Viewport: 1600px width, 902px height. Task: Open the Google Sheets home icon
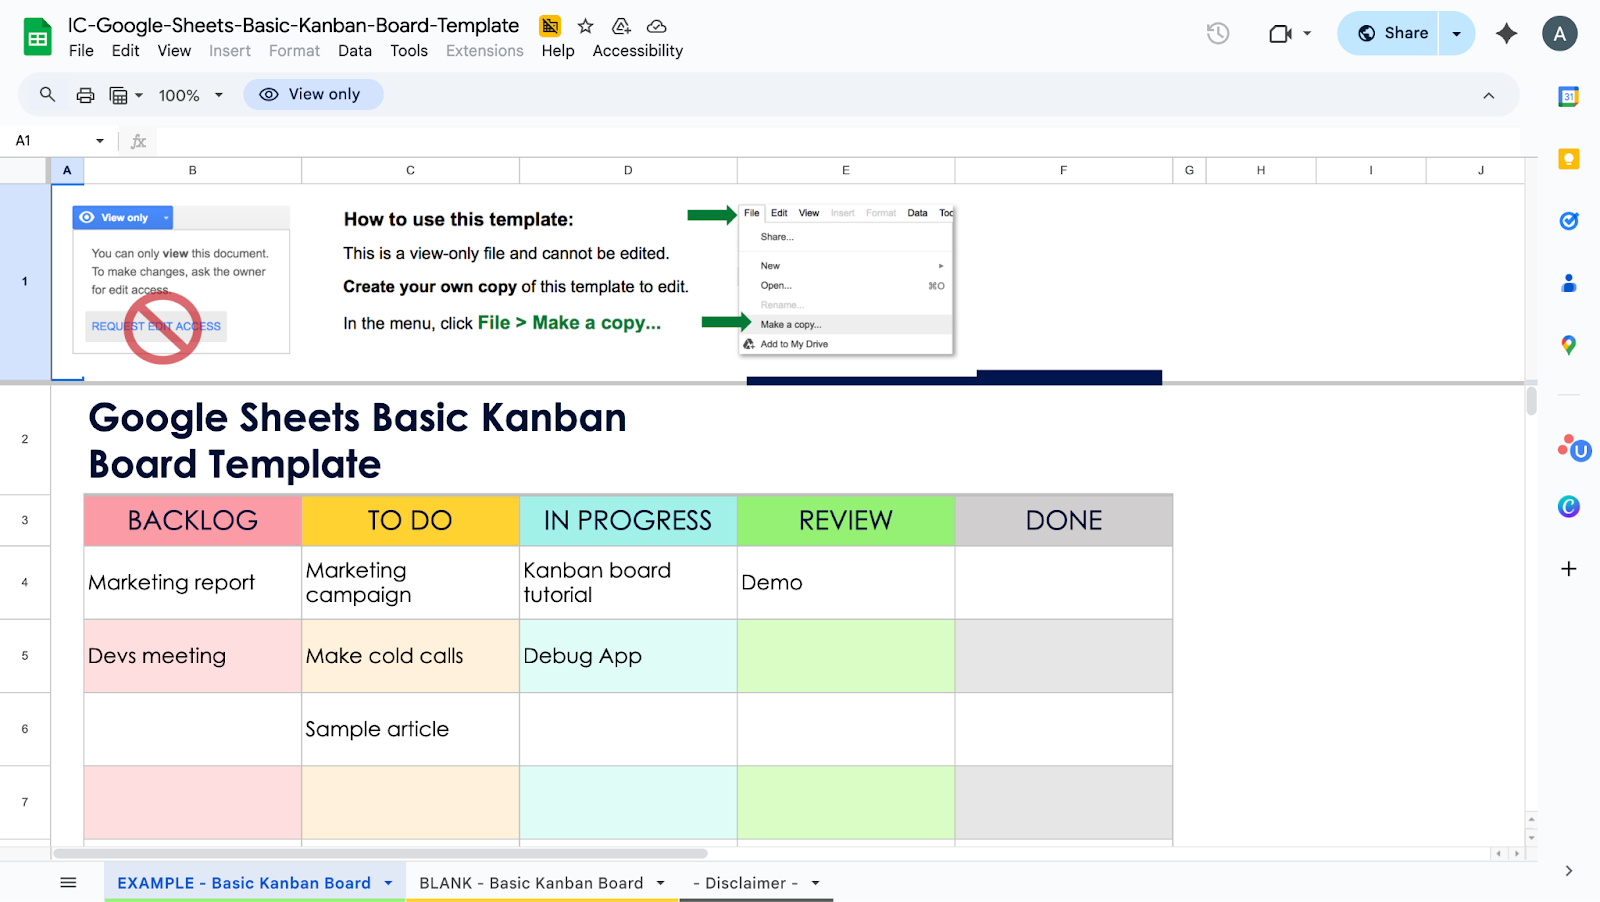point(37,37)
